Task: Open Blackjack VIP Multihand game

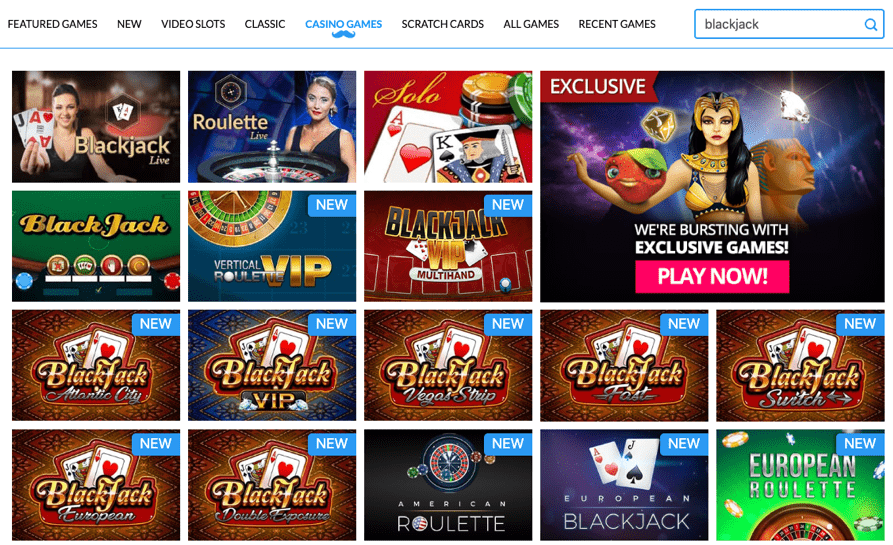Action: pyautogui.click(x=448, y=246)
